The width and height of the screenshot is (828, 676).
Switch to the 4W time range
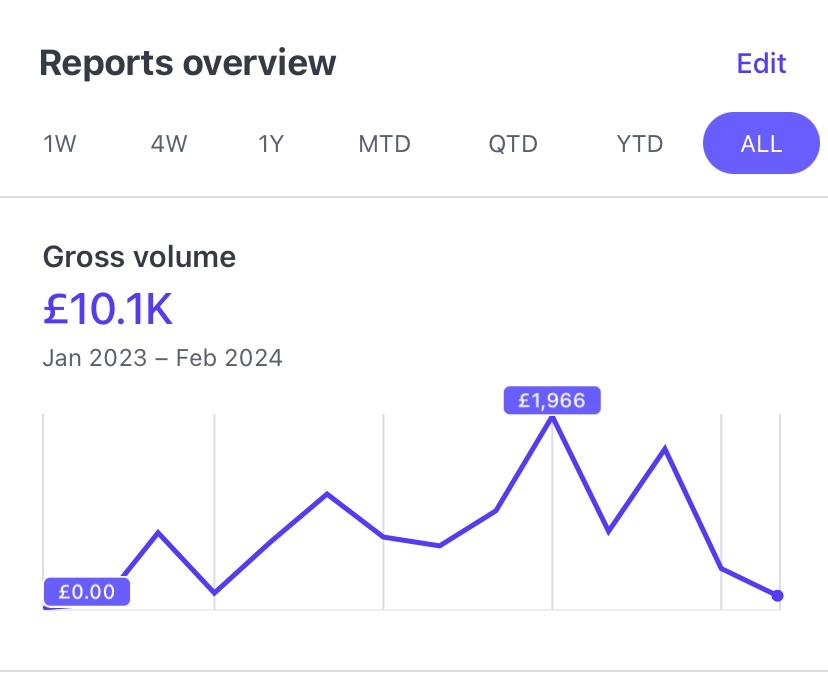(x=169, y=144)
